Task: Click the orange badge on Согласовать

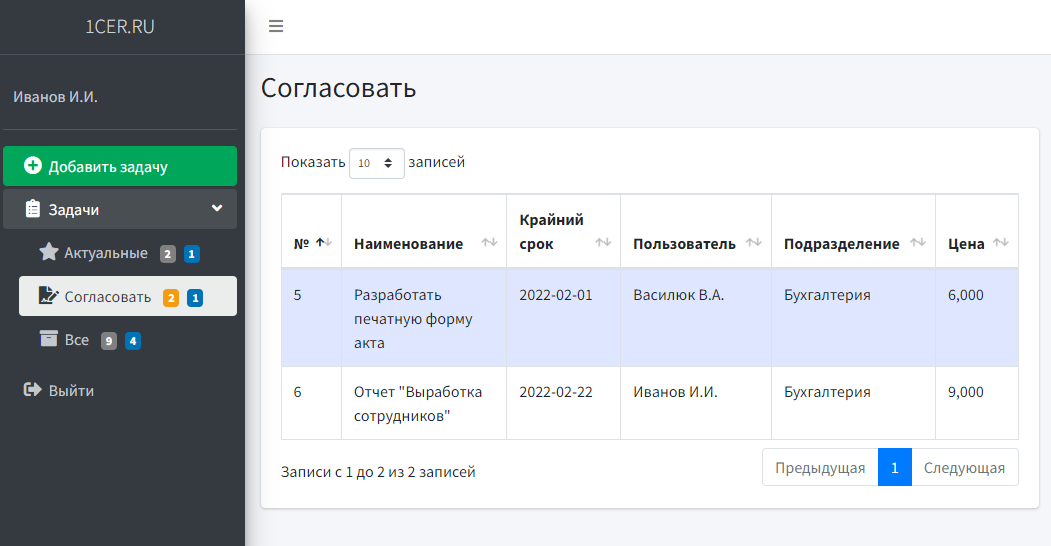Action: (x=171, y=297)
